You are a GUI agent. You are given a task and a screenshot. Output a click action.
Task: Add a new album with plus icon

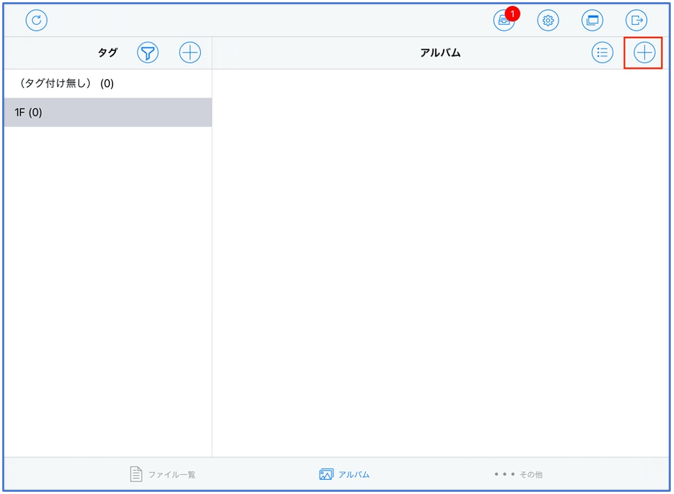click(644, 53)
